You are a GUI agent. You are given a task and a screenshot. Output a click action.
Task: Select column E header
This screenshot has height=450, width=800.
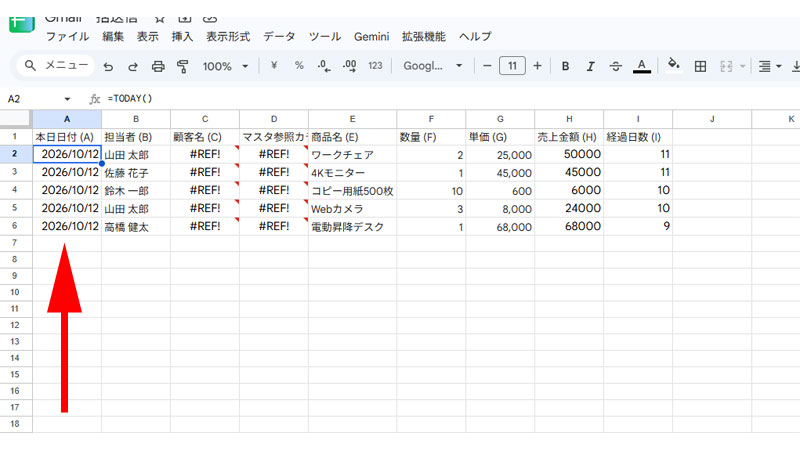coord(352,119)
